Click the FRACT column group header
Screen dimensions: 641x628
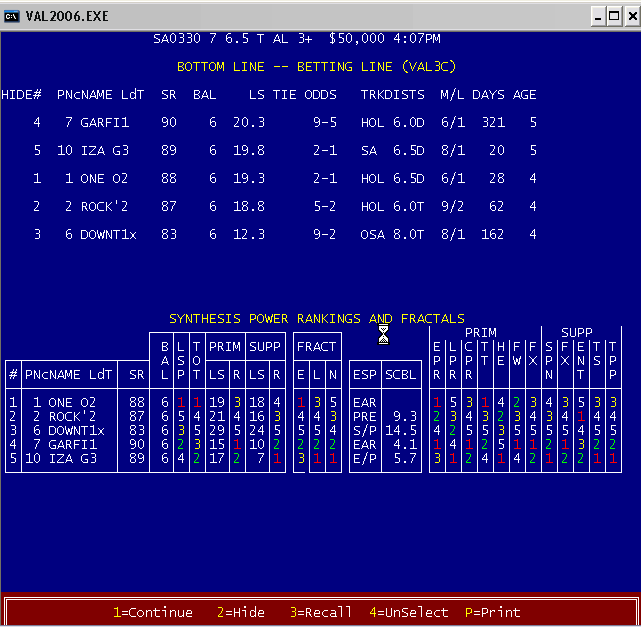(317, 347)
